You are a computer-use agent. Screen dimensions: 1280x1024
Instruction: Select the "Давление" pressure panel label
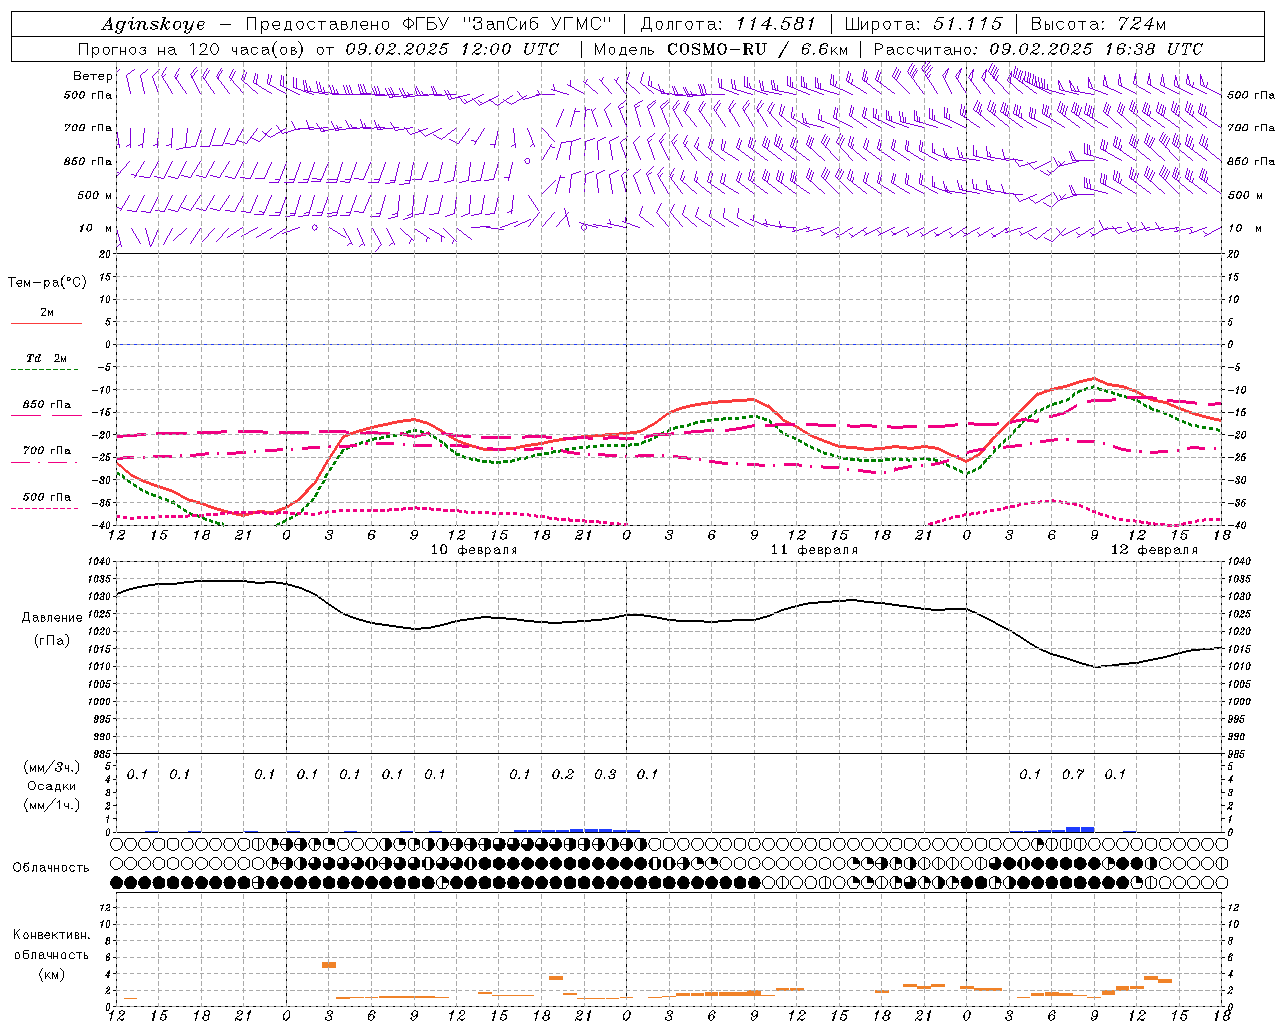click(52, 618)
